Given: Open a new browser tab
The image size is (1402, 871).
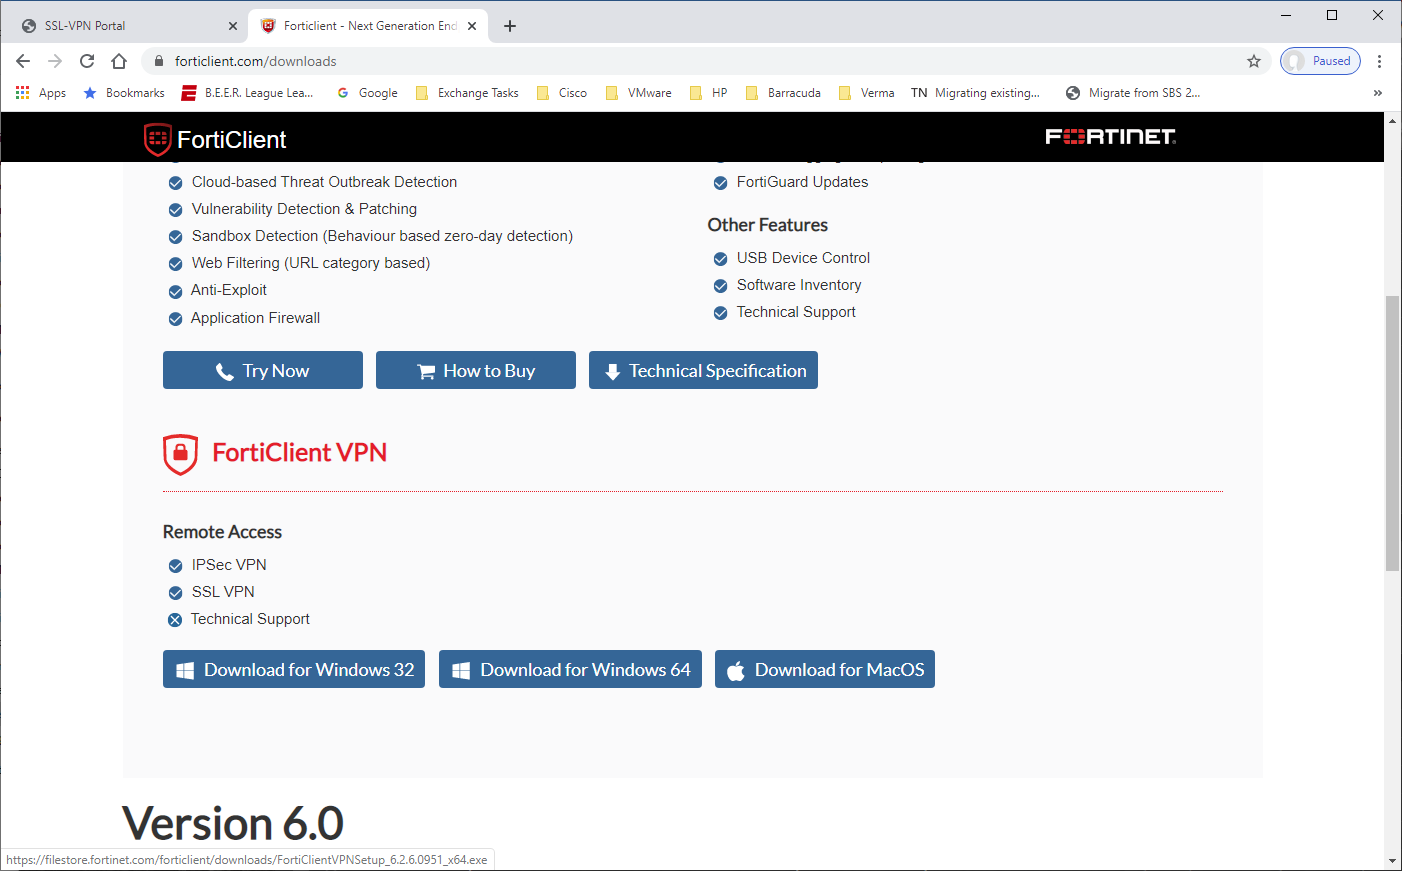Looking at the screenshot, I should [510, 26].
